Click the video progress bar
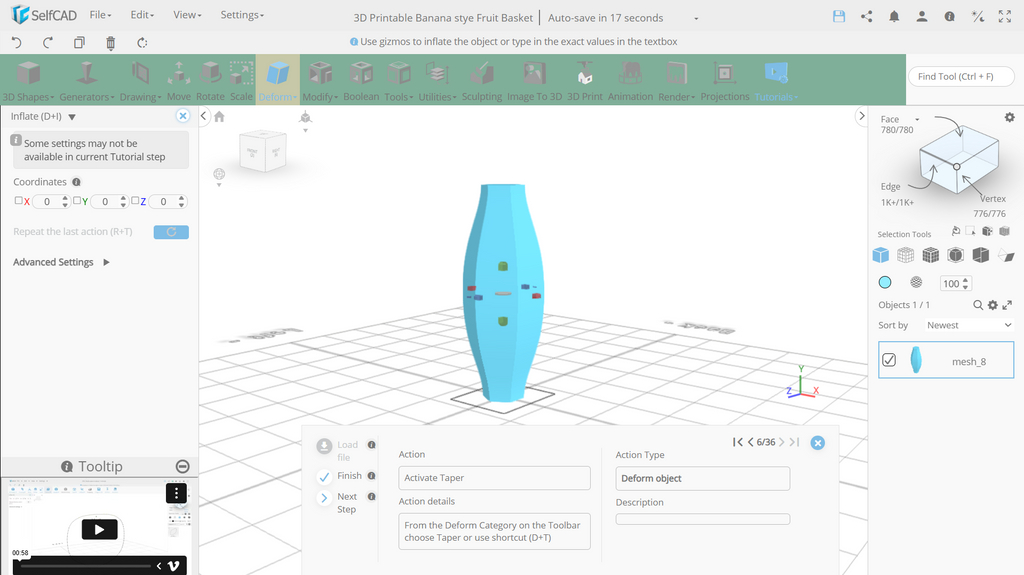Image resolution: width=1024 pixels, height=575 pixels. point(86,566)
